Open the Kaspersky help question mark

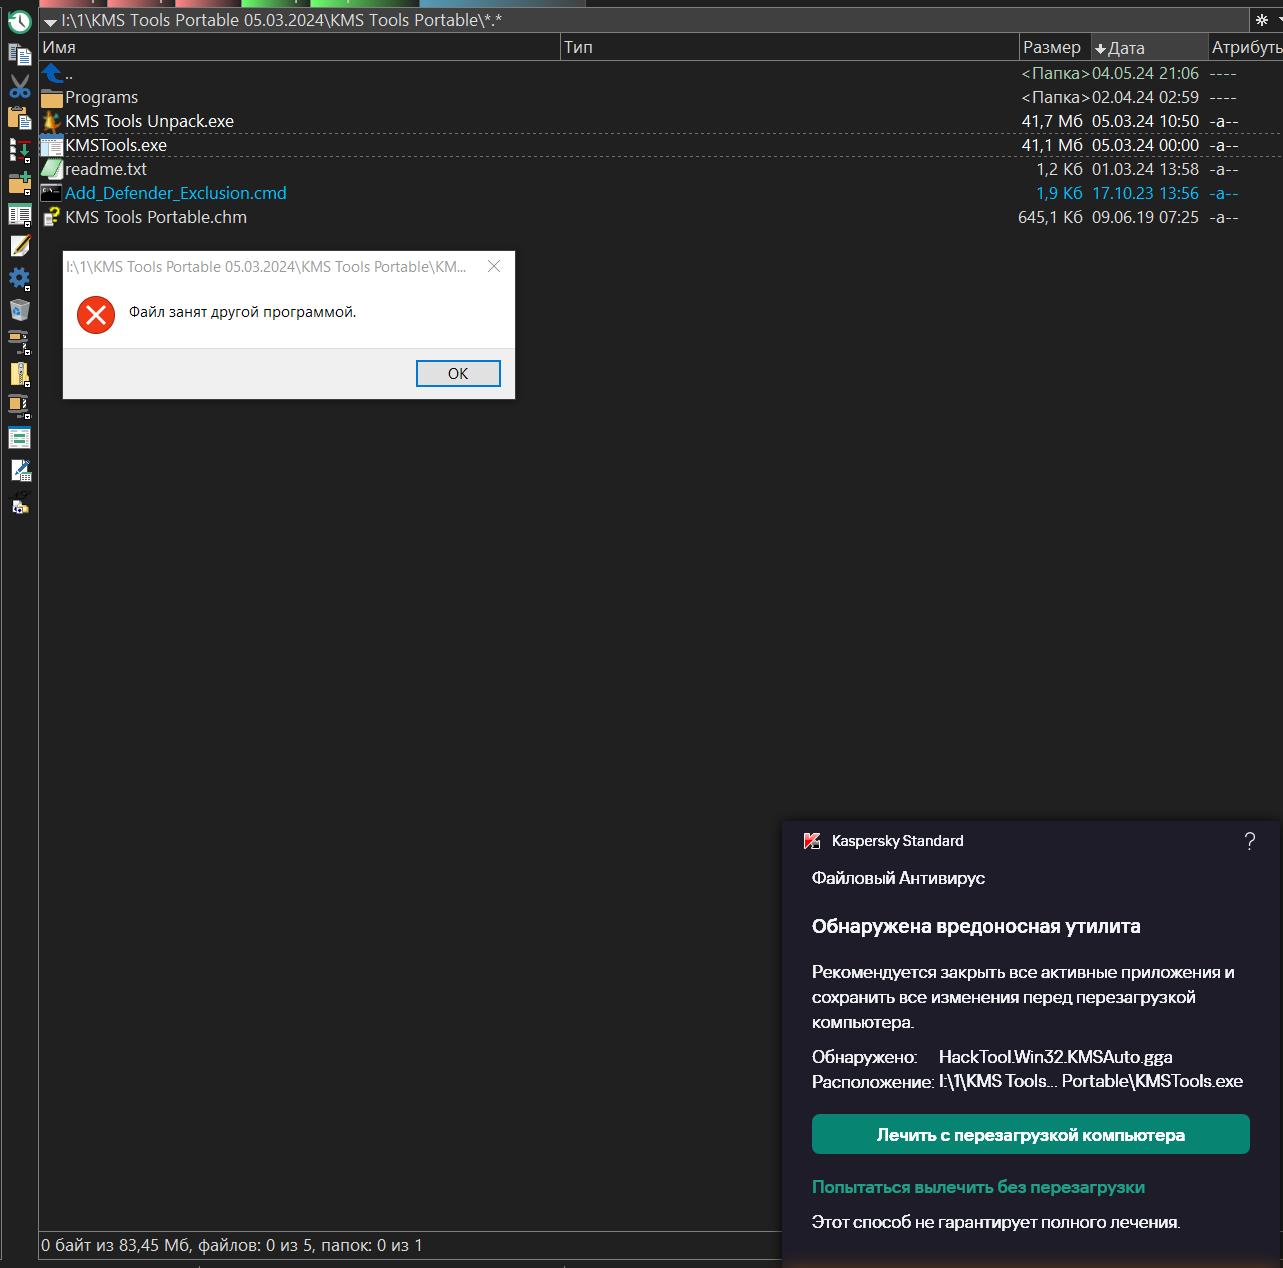(1249, 841)
